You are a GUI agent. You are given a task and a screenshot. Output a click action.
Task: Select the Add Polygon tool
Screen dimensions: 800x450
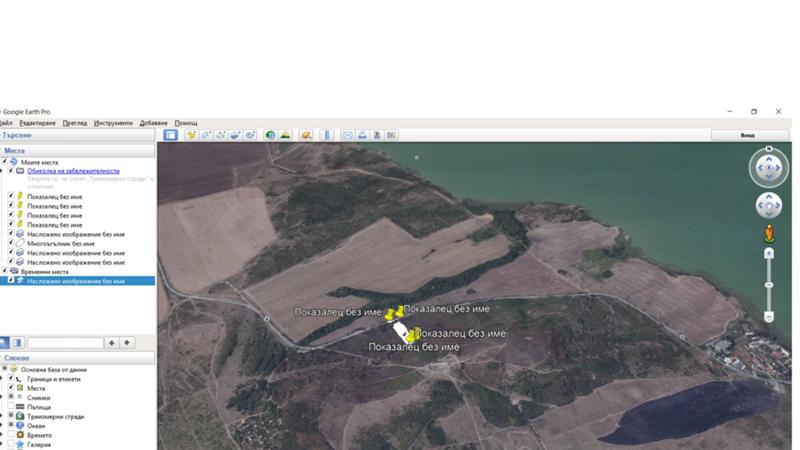click(x=205, y=135)
